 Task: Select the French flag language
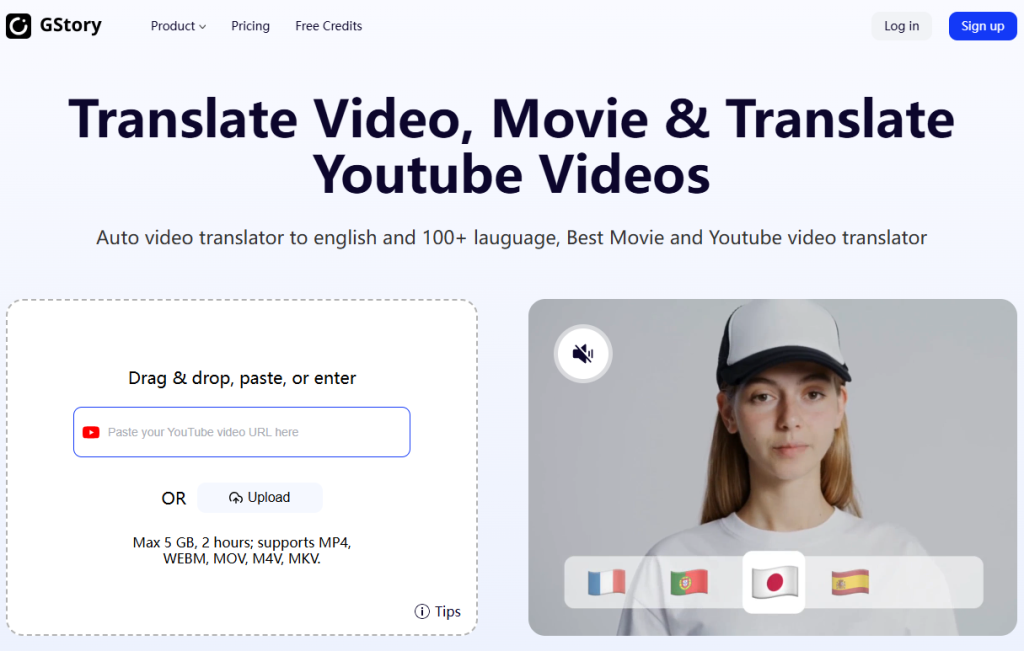(x=606, y=582)
